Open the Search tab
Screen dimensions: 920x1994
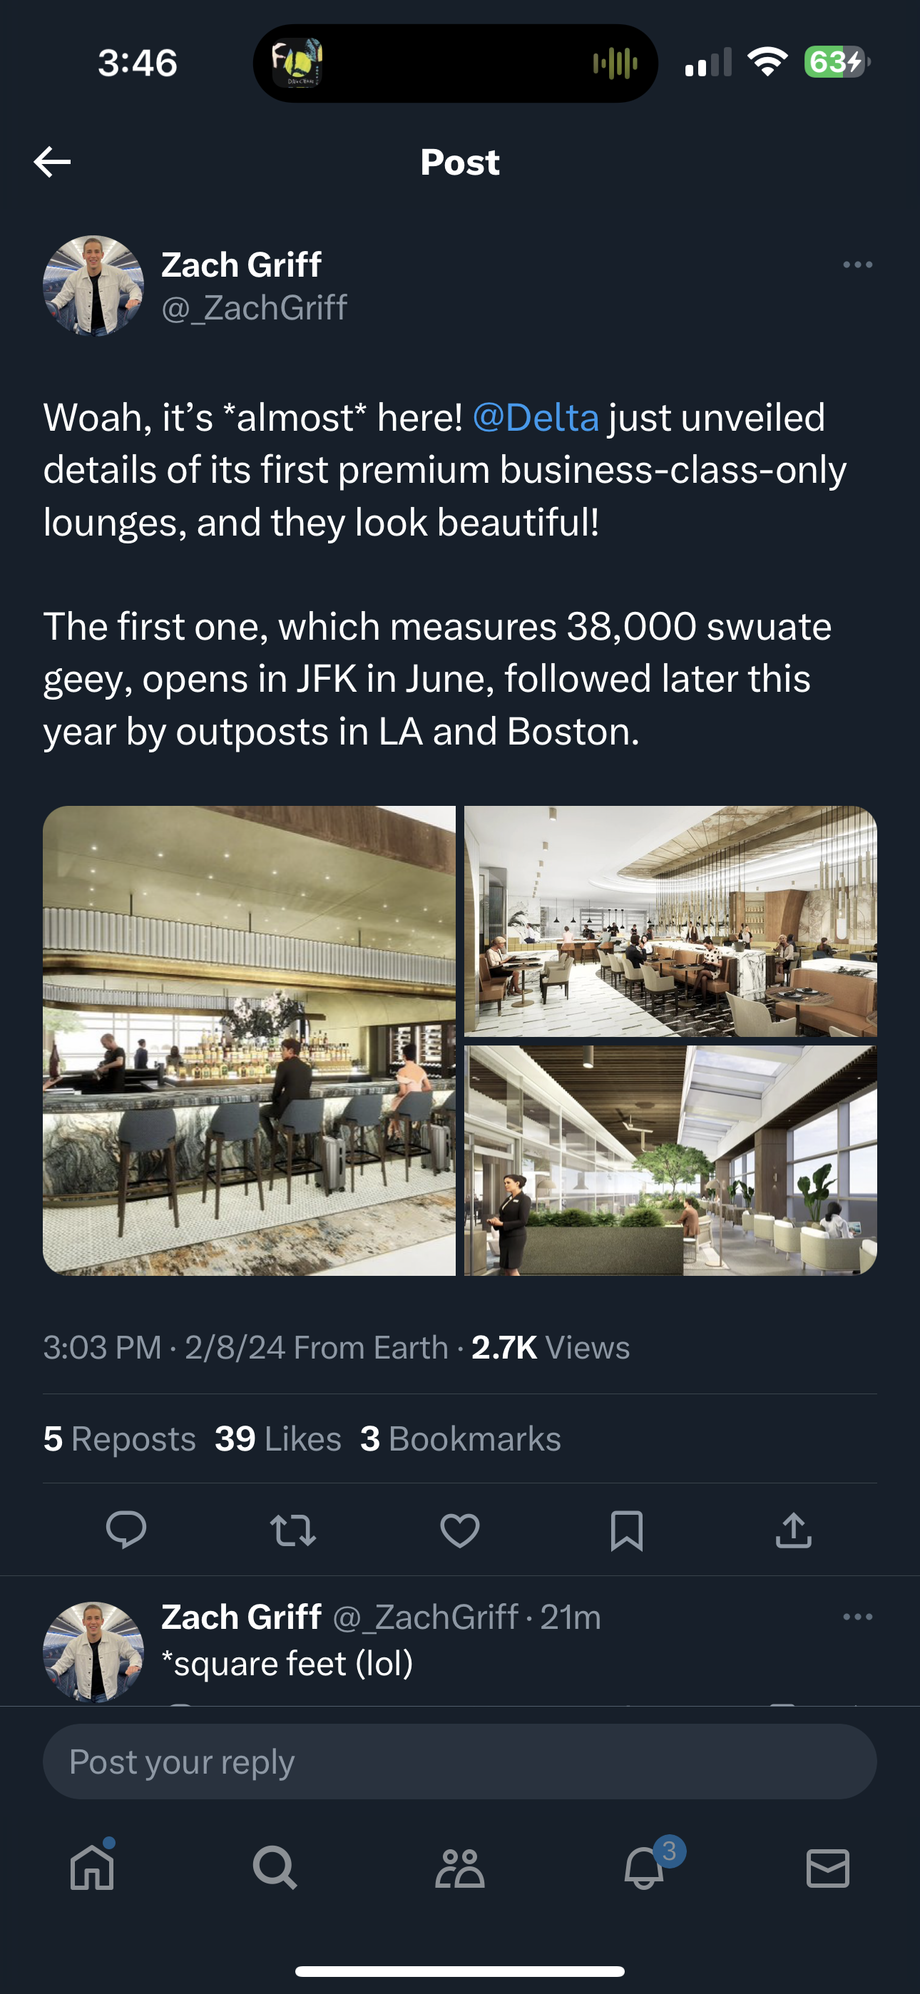click(275, 1867)
